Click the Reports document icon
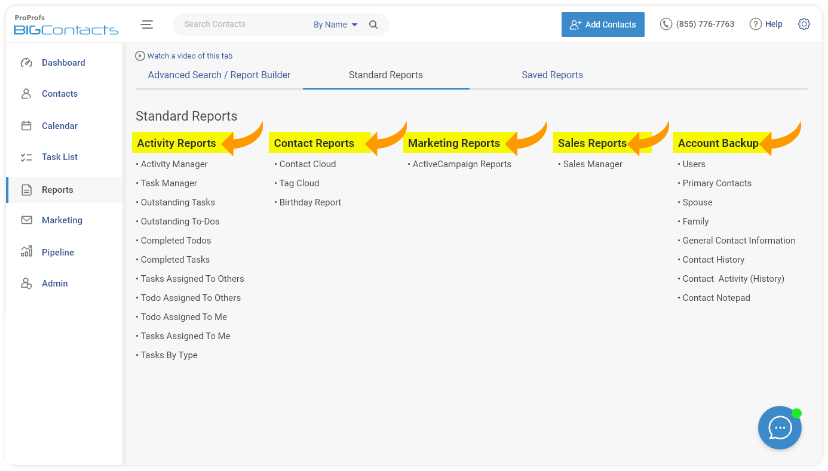 coord(26,190)
